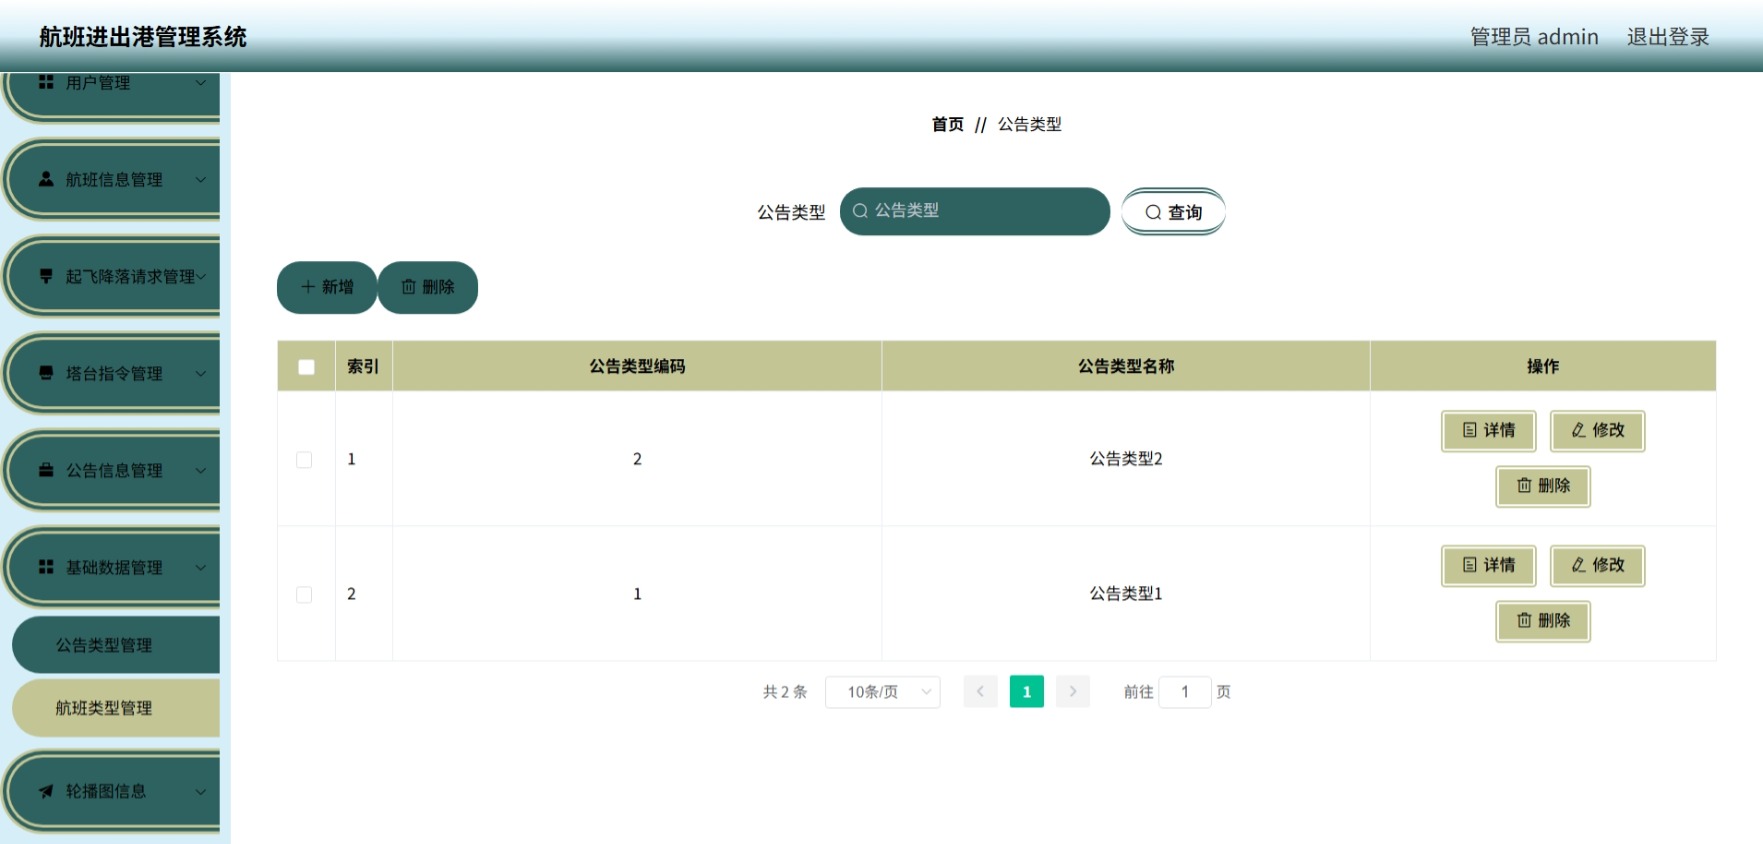
Task: Check the row checkbox for 公告类型1
Action: (x=304, y=595)
